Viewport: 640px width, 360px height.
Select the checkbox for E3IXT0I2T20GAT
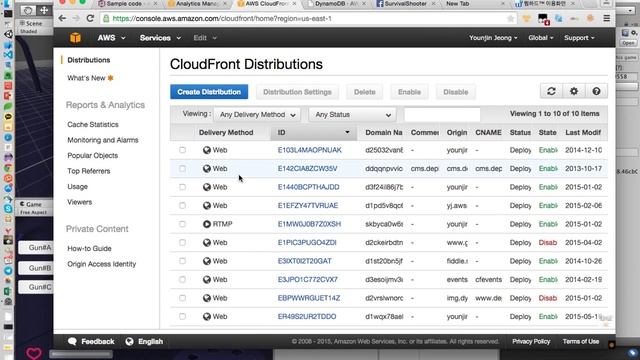(x=182, y=261)
